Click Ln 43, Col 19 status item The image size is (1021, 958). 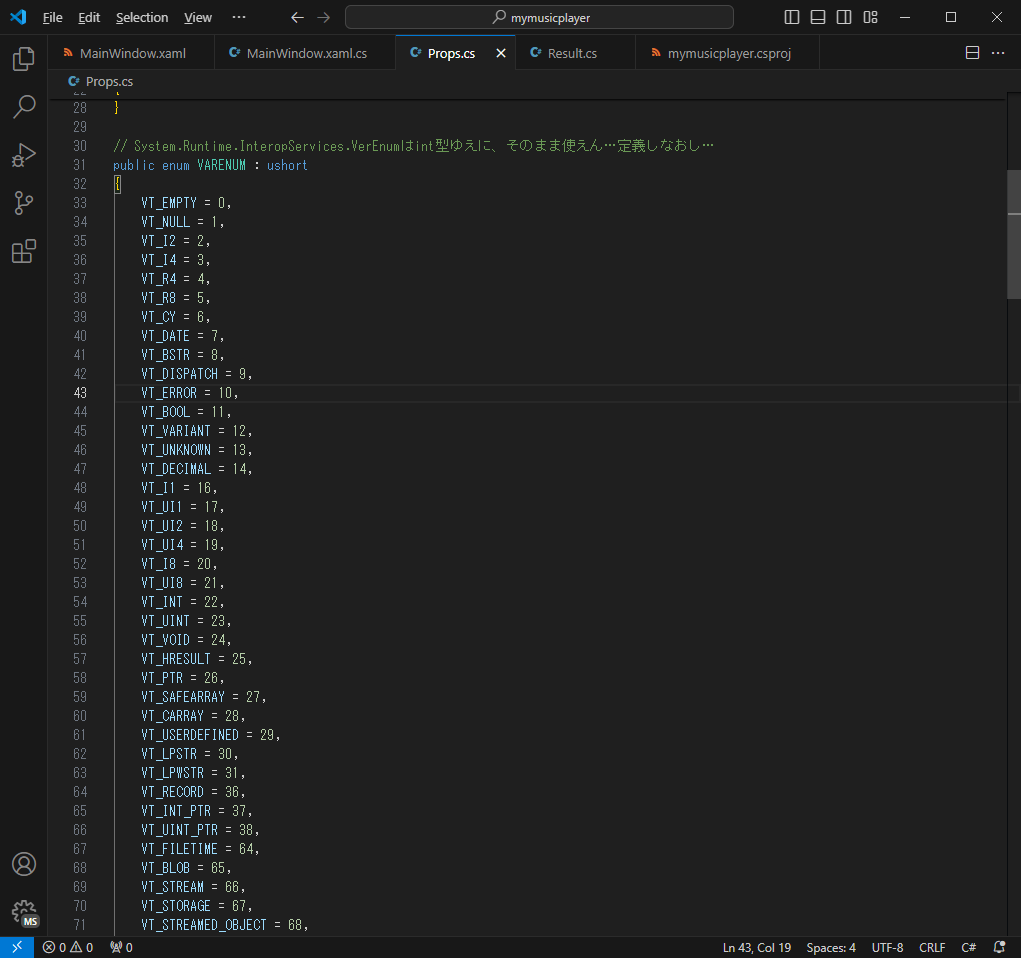[x=757, y=947]
